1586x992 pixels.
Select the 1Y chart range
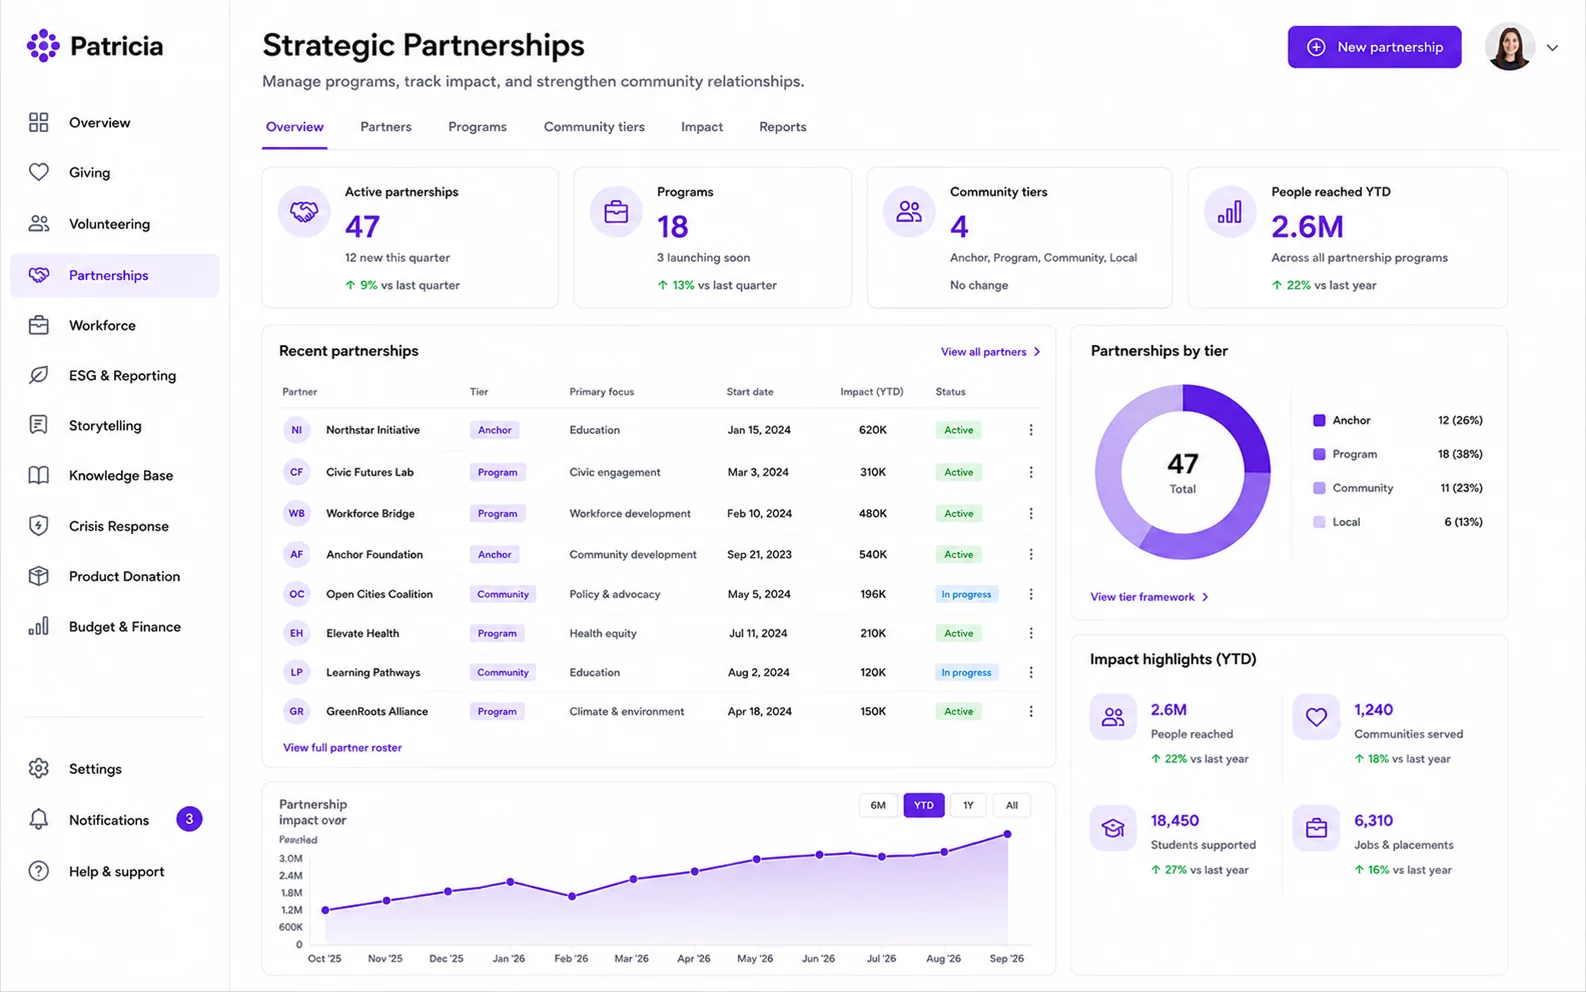tap(968, 805)
